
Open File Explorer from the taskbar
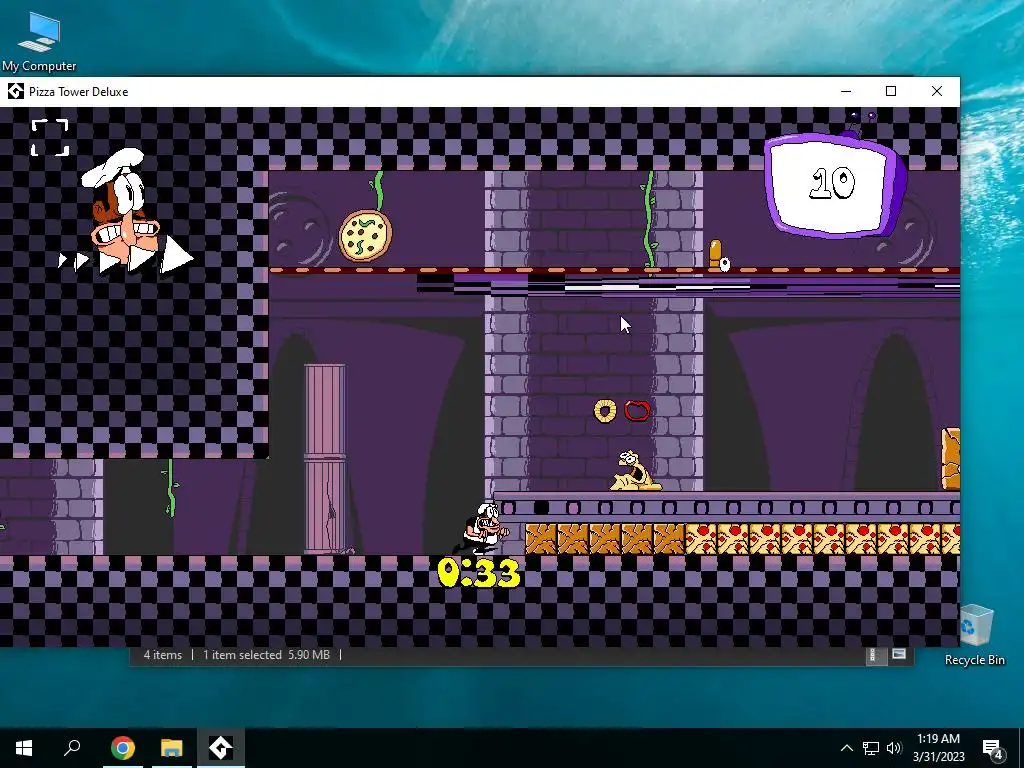(x=172, y=748)
